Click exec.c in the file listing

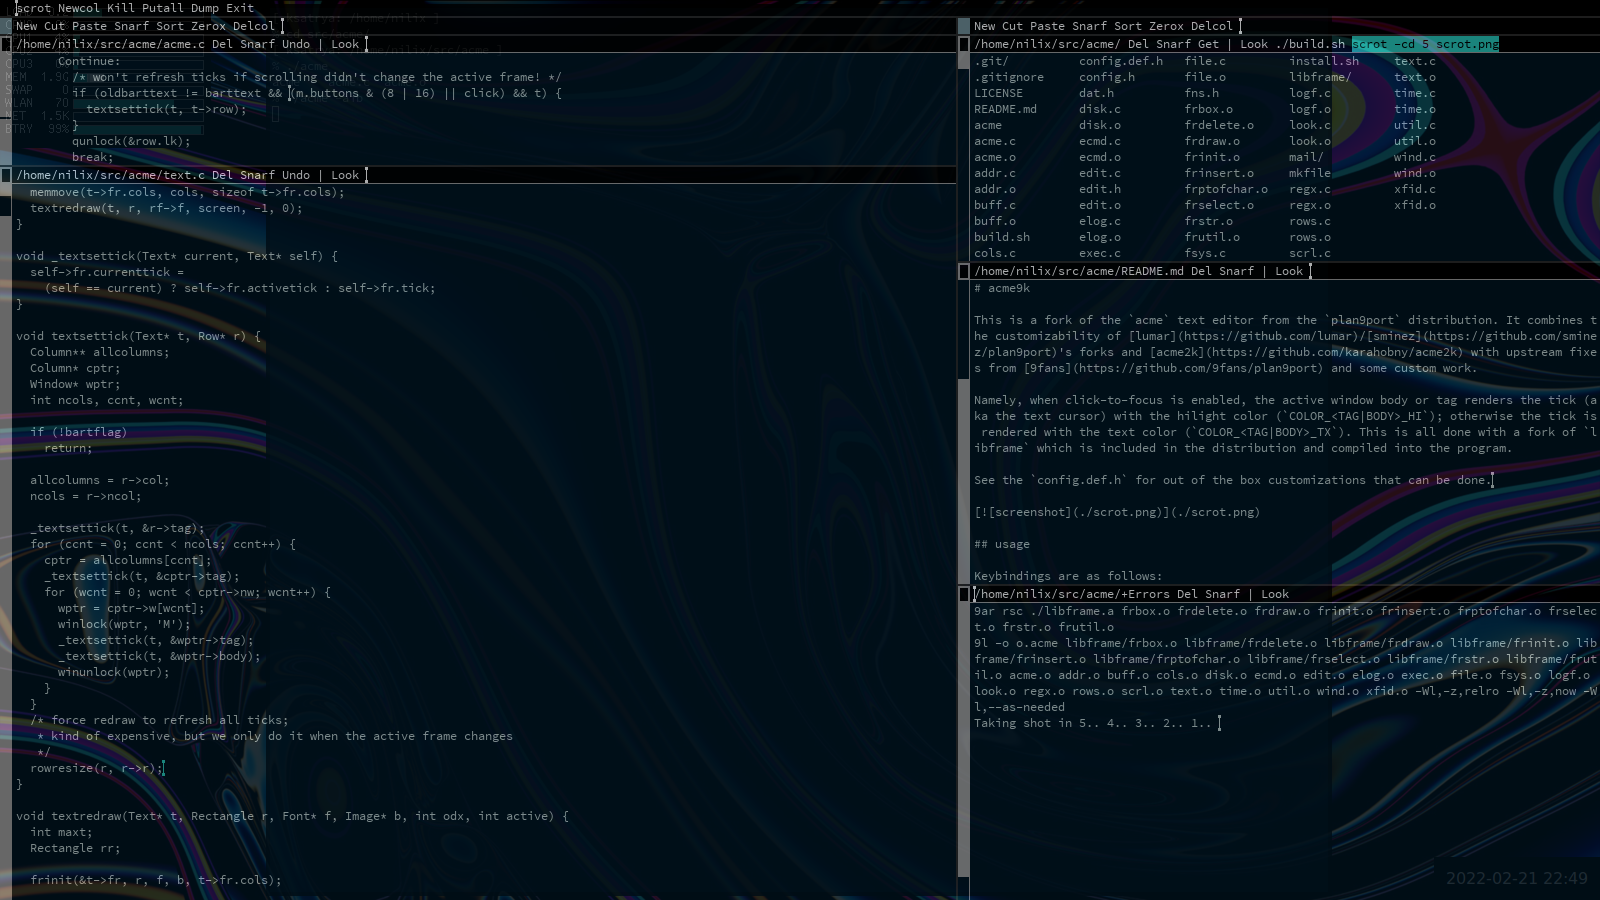coord(1100,253)
